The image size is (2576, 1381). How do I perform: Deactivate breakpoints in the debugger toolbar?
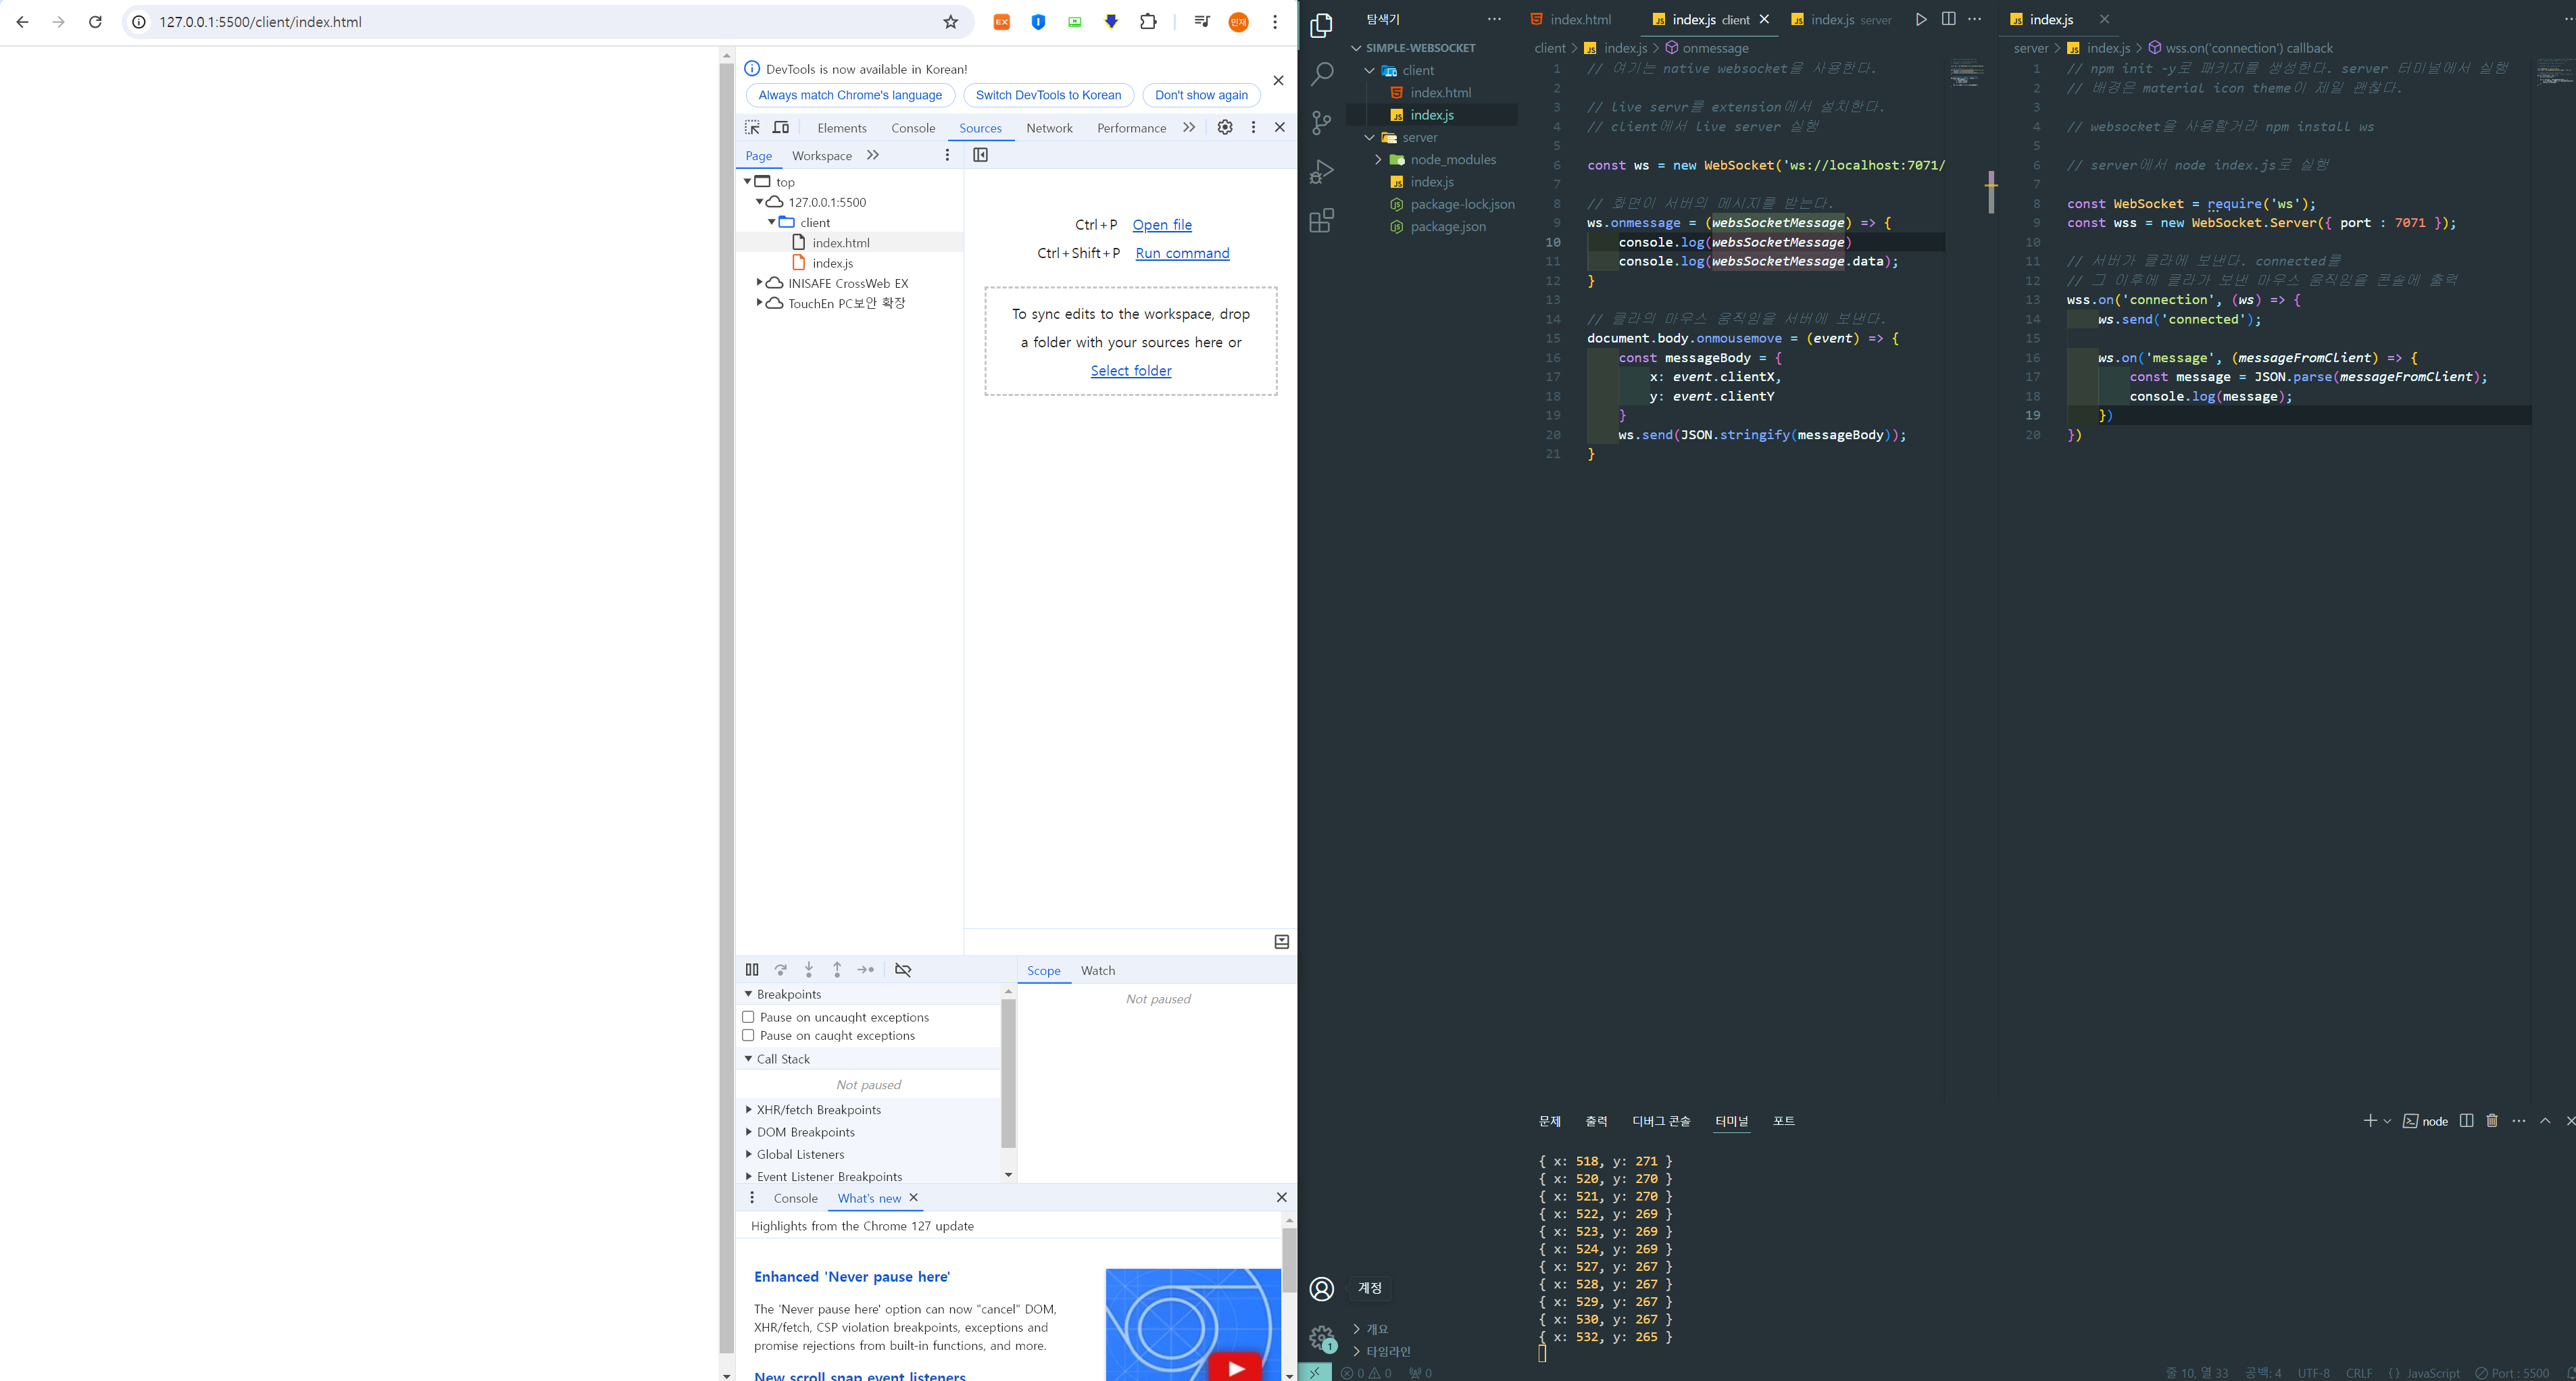[902, 969]
